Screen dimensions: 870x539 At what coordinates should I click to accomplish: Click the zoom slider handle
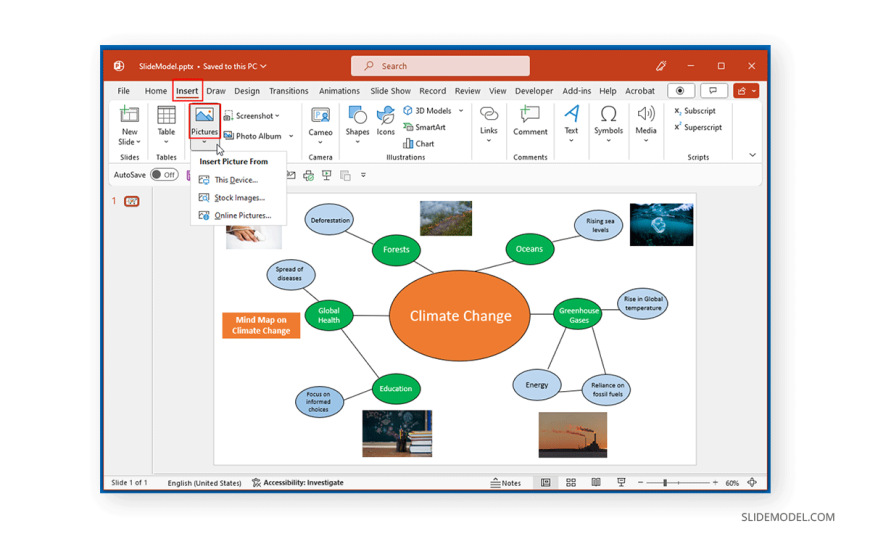(665, 483)
